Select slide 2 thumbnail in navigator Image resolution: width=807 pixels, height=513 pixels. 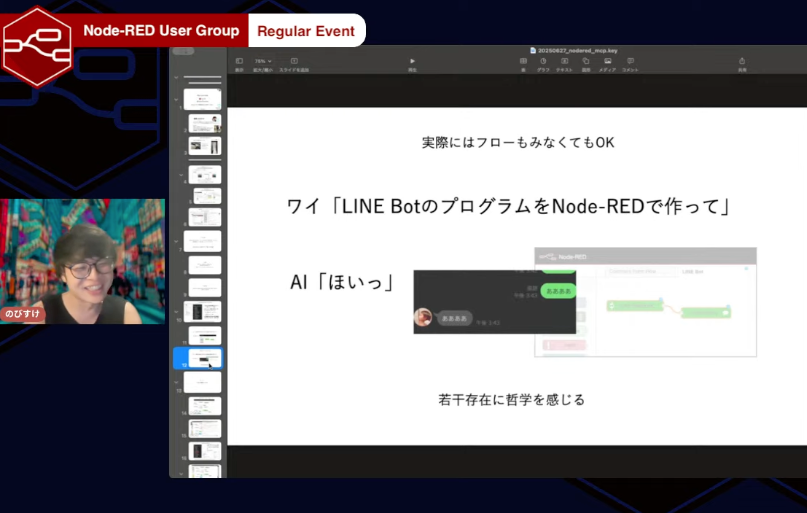pos(205,123)
